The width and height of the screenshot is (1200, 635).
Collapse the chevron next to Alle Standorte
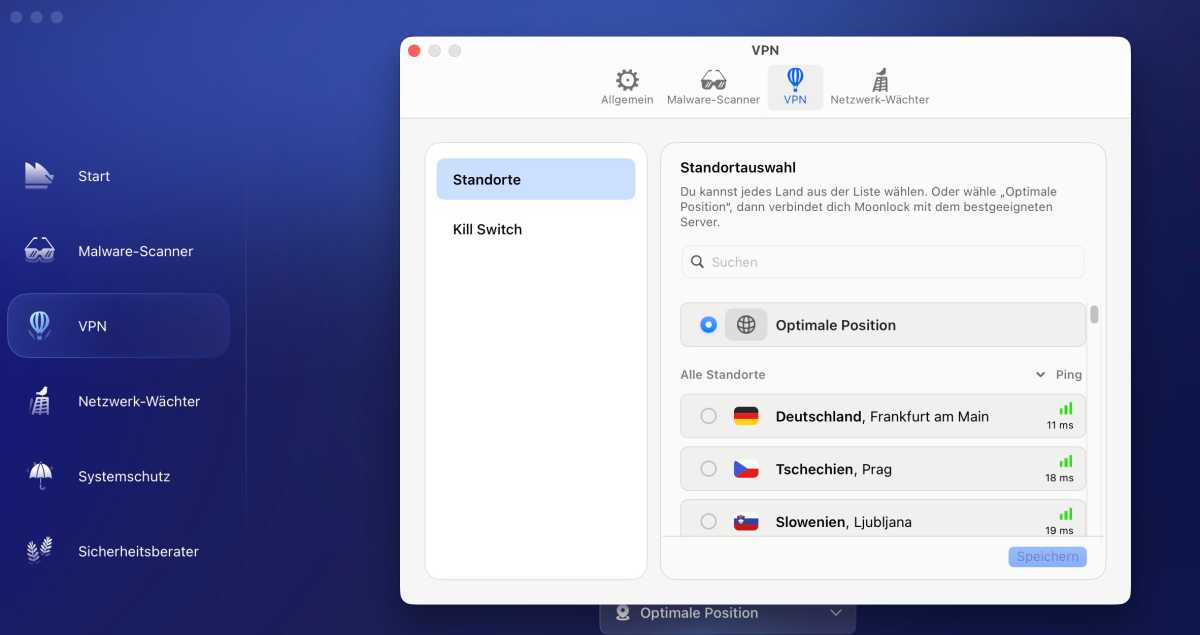(x=1040, y=374)
